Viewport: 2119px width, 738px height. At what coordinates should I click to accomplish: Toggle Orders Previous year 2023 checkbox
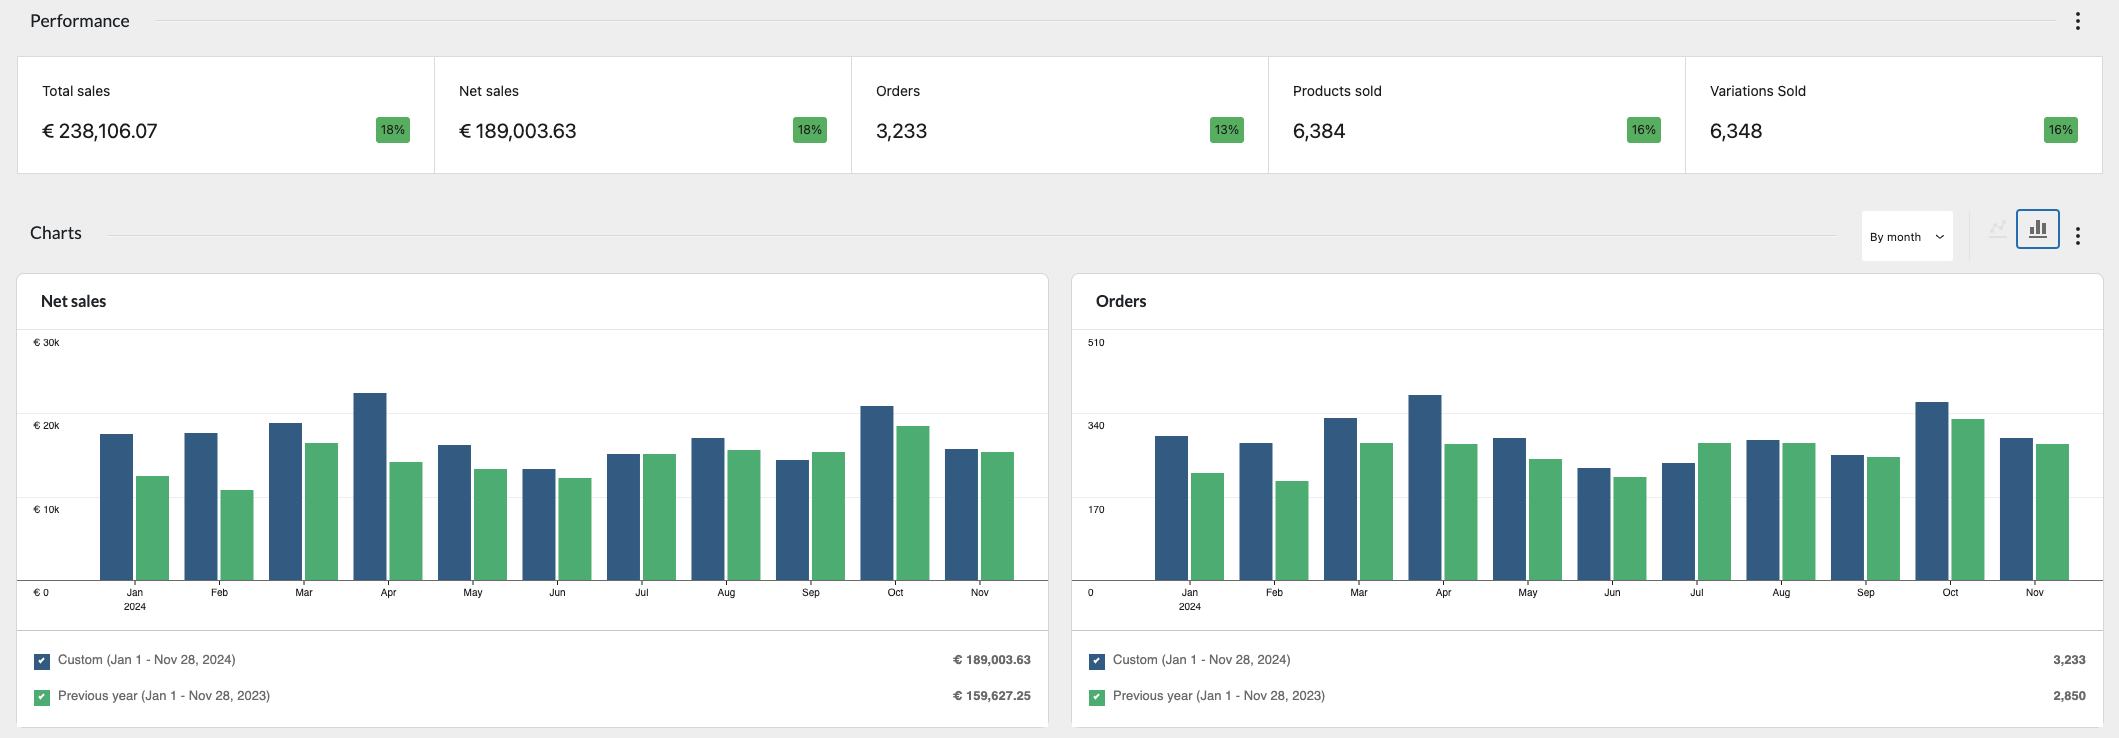pos(1097,697)
